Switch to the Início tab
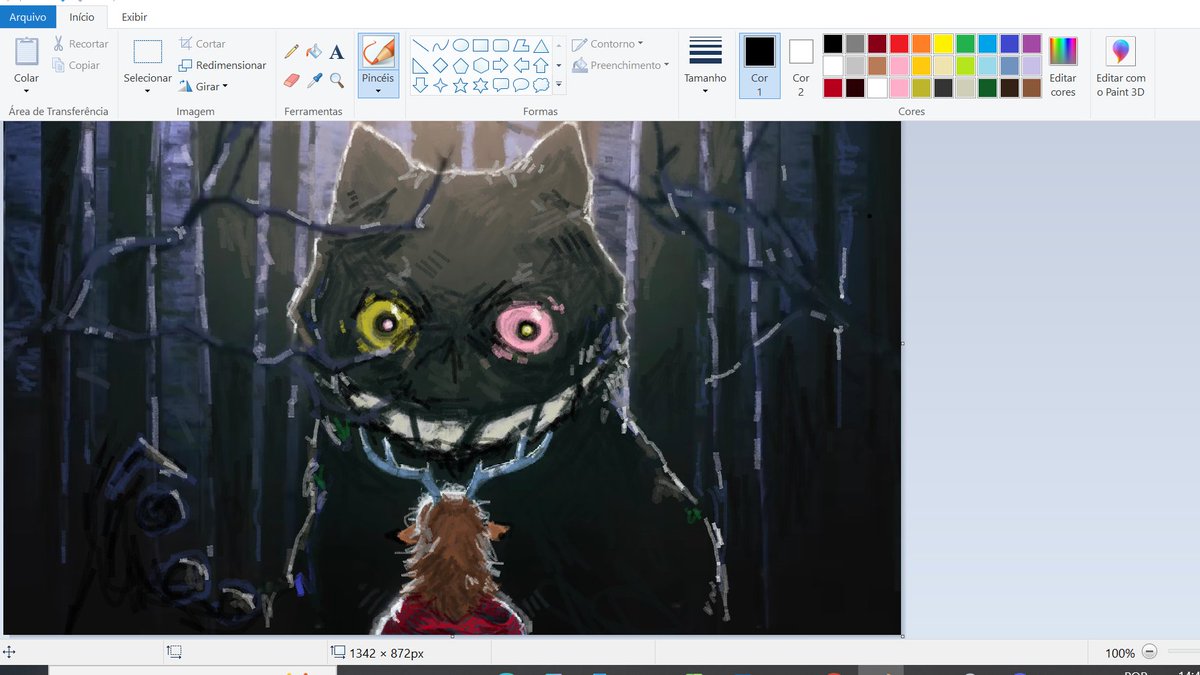 click(x=82, y=17)
